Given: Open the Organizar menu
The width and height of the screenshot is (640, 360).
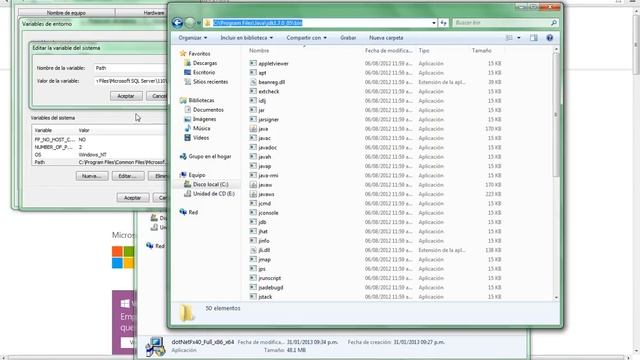Looking at the screenshot, I should [193, 38].
